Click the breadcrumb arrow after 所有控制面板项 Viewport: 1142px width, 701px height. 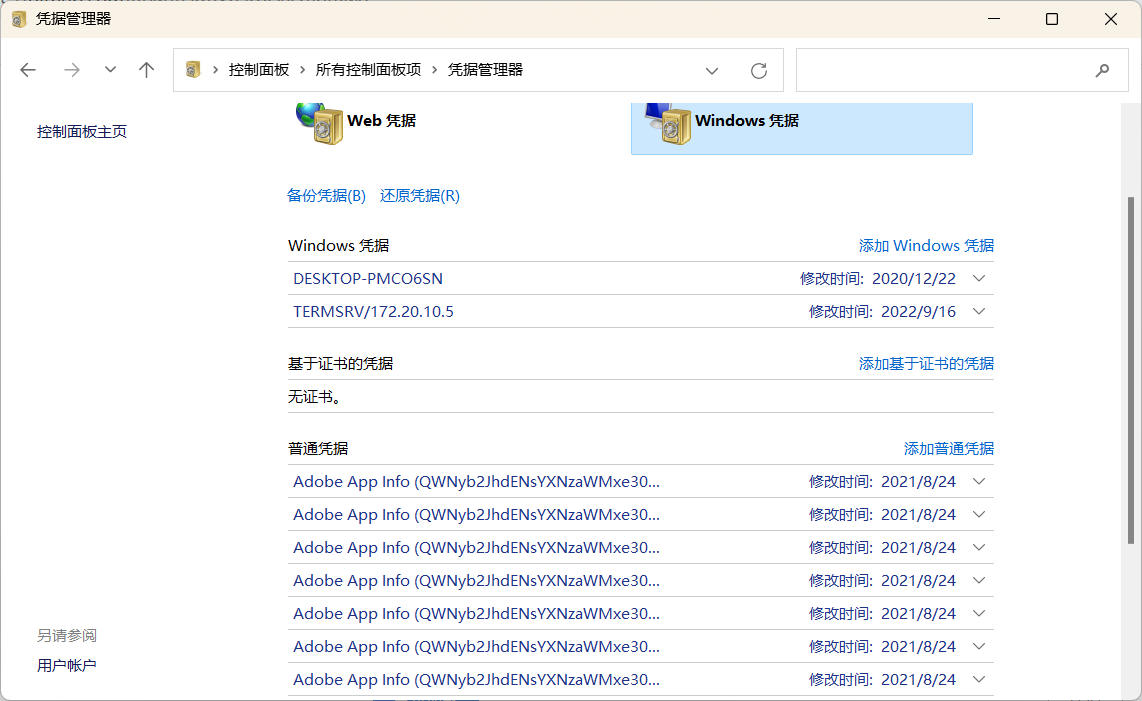pyautogui.click(x=434, y=70)
